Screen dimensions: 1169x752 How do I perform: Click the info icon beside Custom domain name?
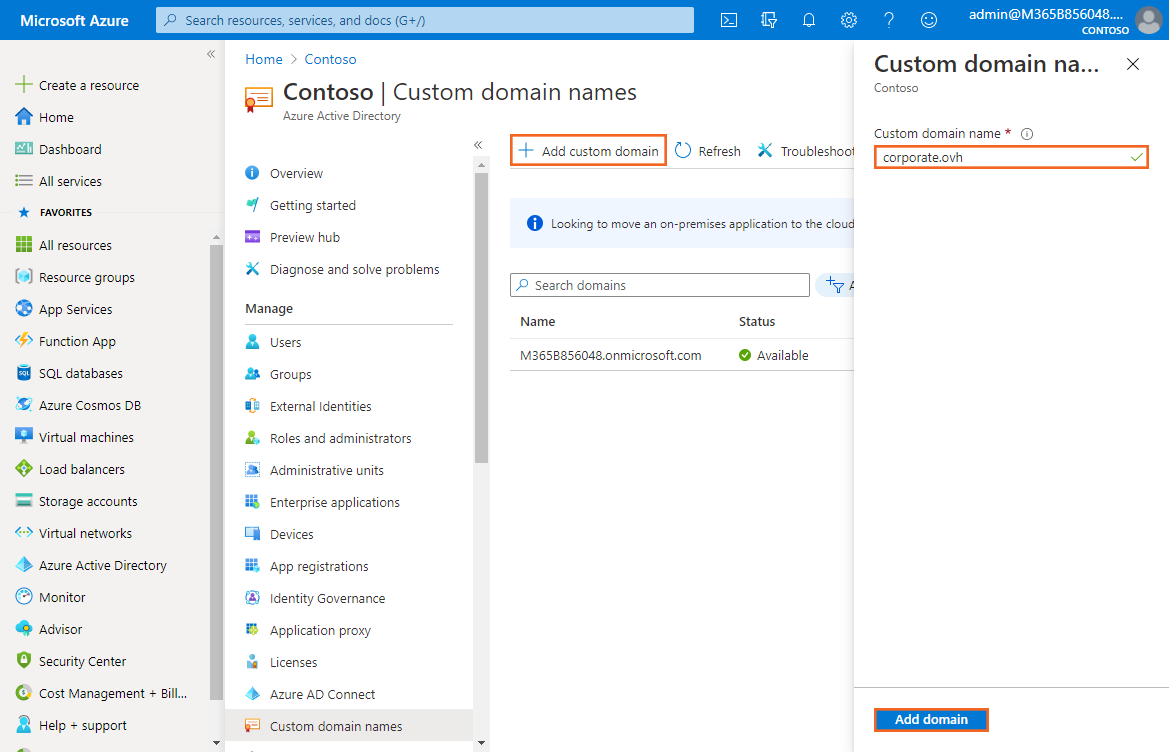(1027, 134)
